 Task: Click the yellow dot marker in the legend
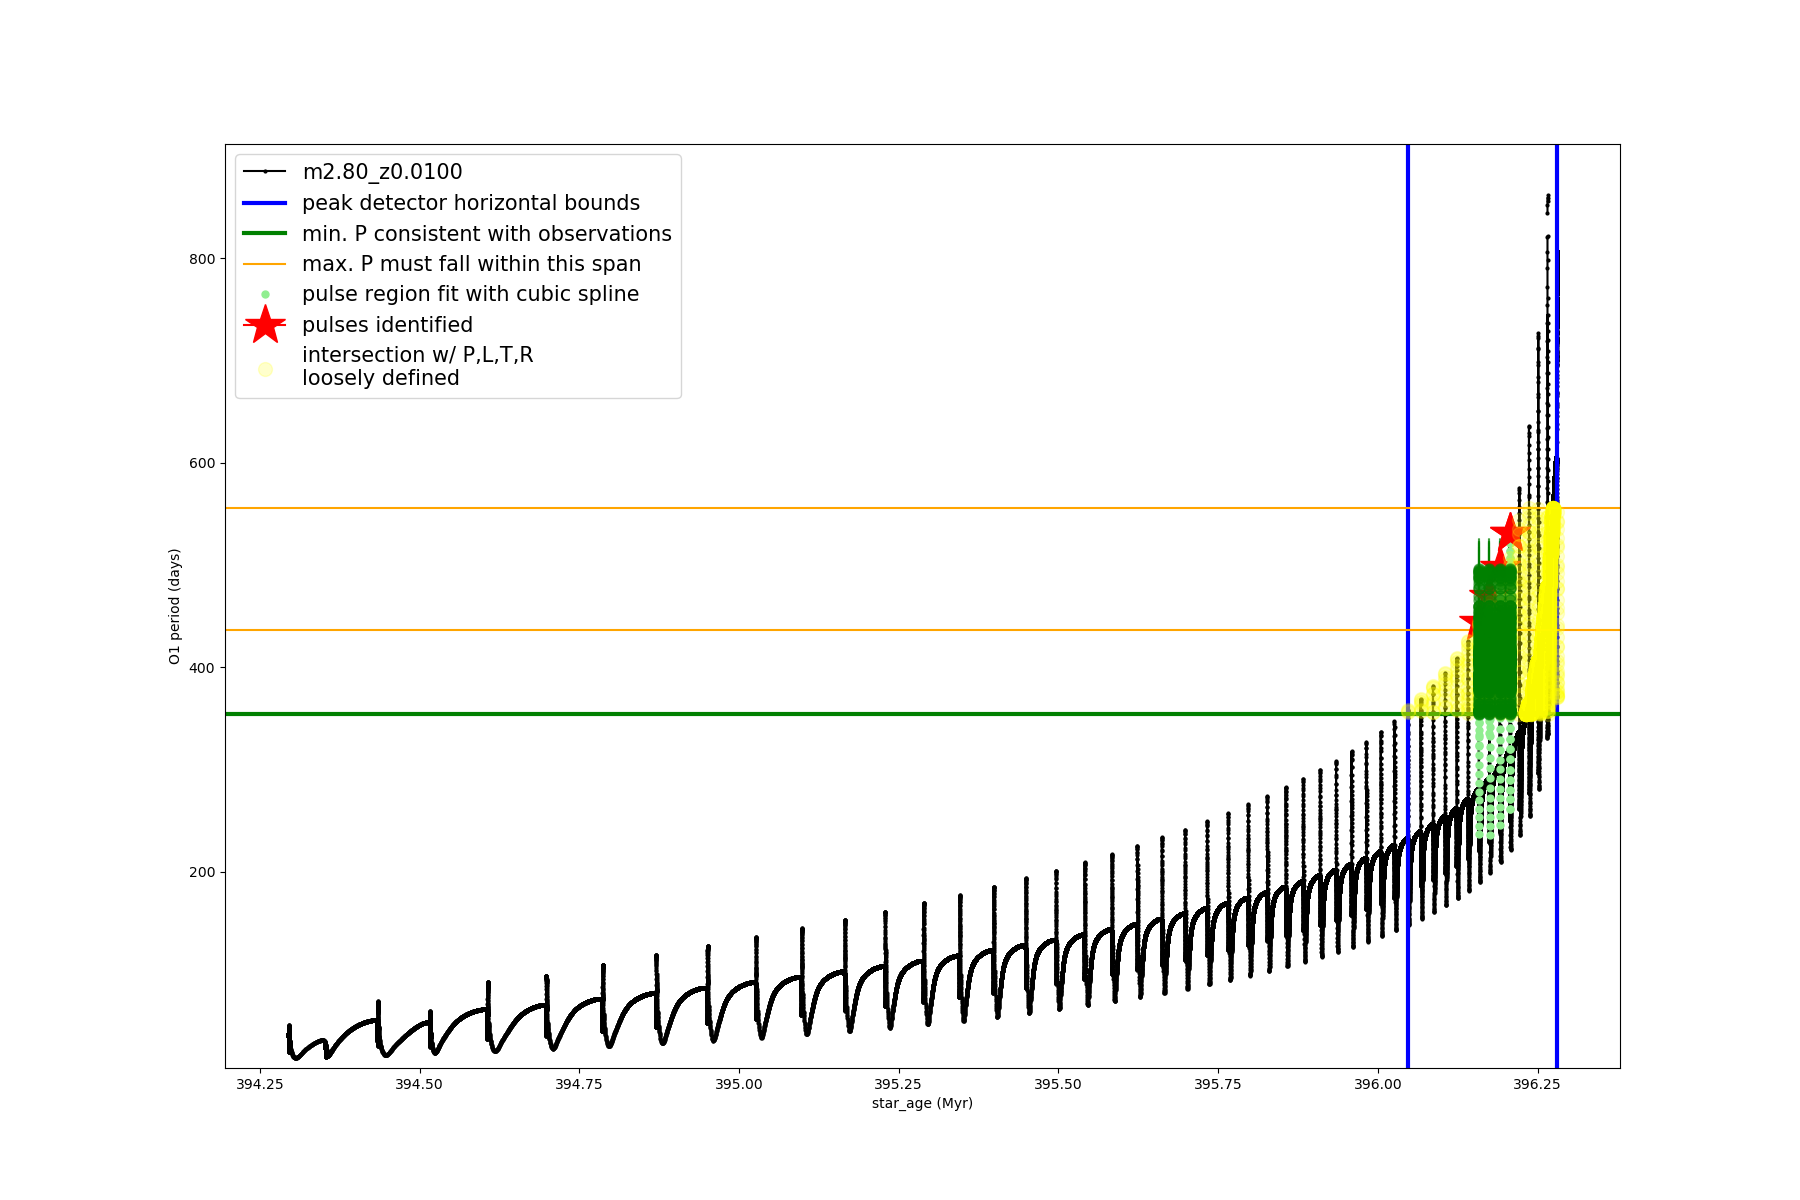265,369
